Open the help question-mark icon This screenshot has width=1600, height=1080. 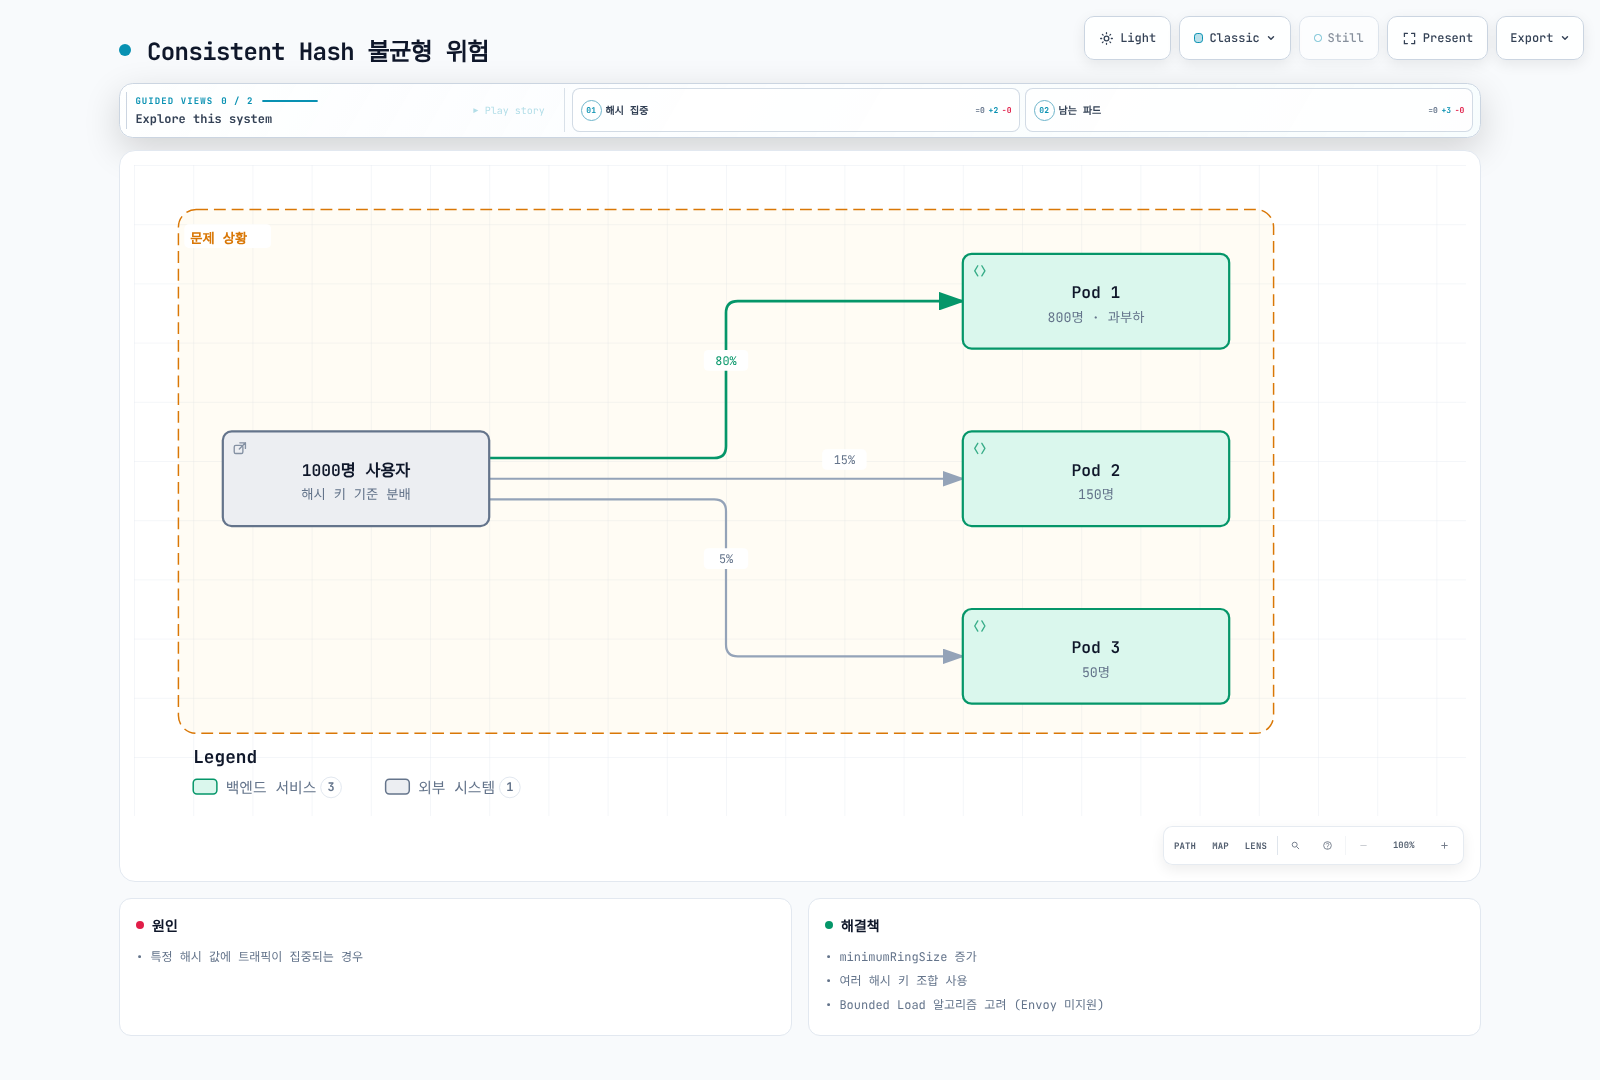click(1327, 846)
